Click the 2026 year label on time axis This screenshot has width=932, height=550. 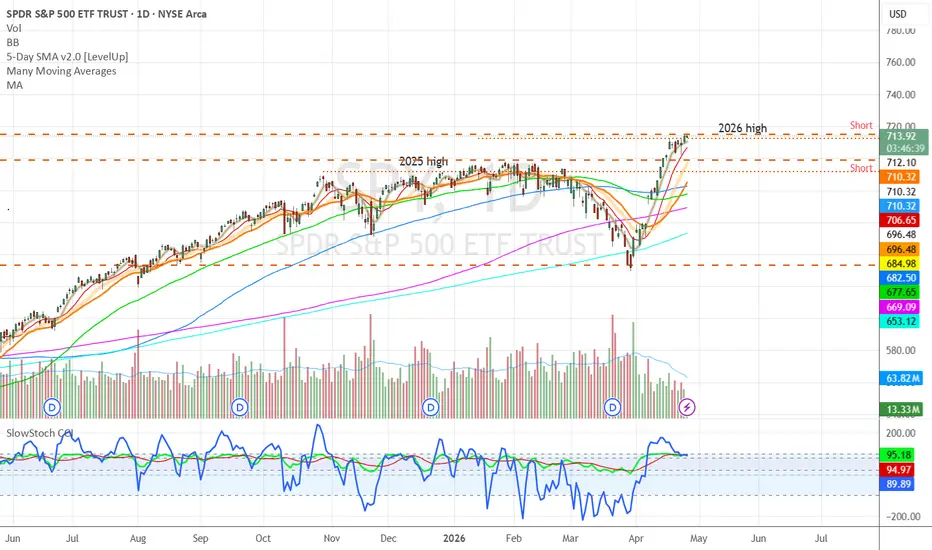click(454, 538)
